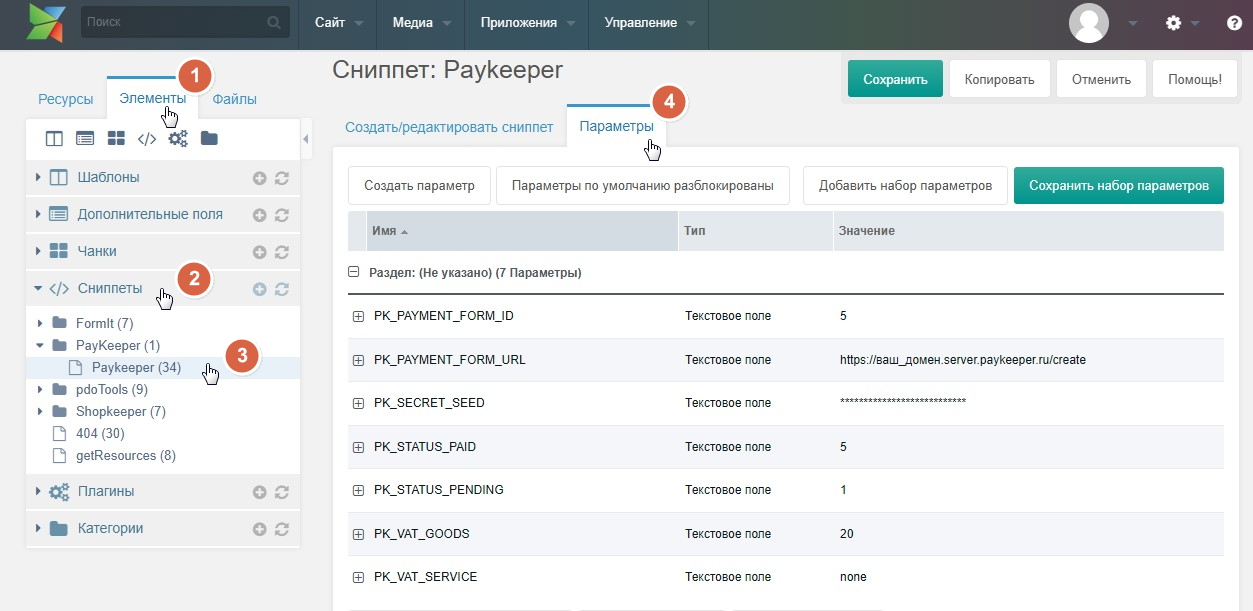This screenshot has width=1253, height=611.
Task: Open the Создать/редактировать сниппет tab
Action: [449, 127]
